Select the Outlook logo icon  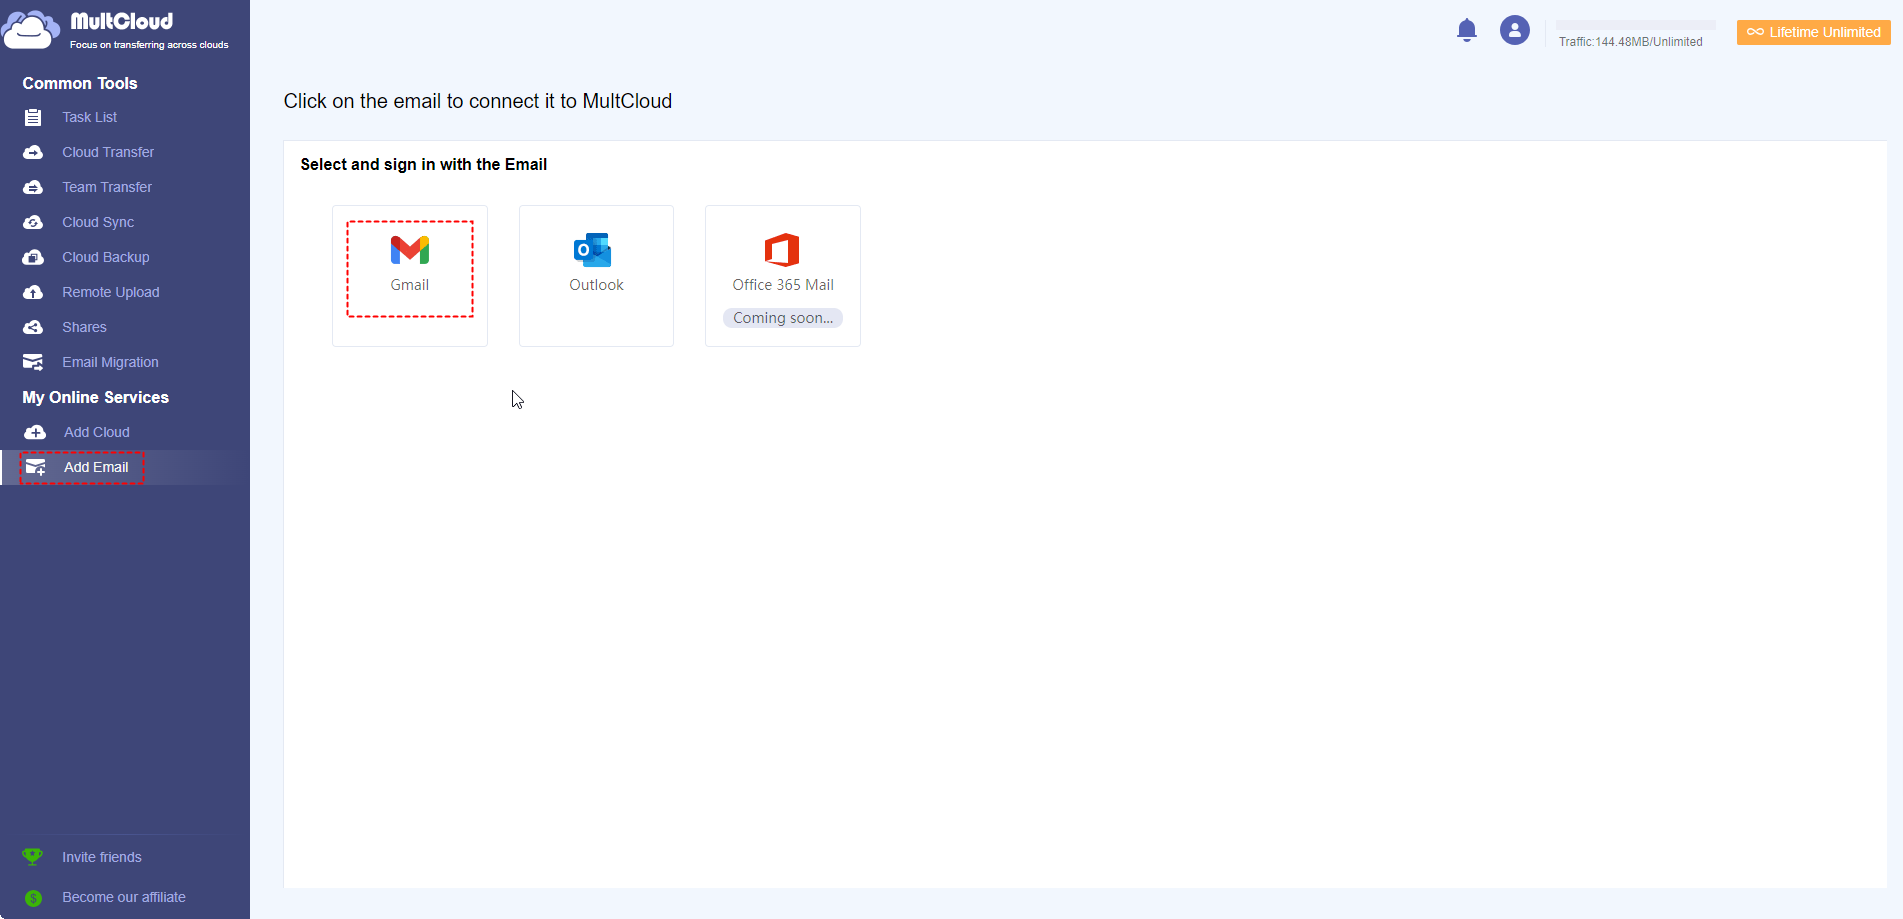[x=593, y=250]
